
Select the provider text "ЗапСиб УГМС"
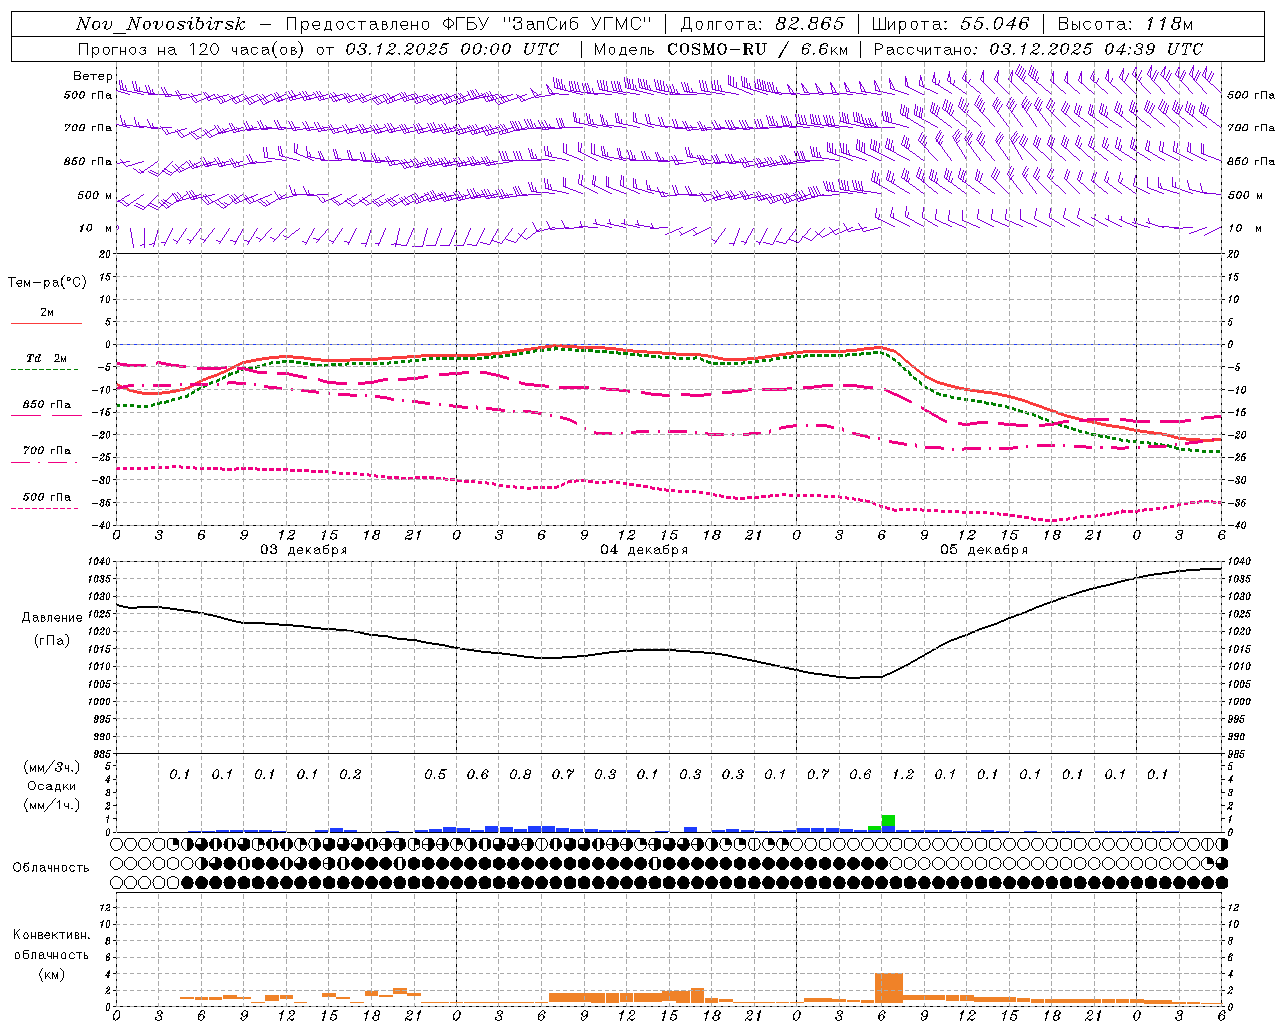[576, 24]
